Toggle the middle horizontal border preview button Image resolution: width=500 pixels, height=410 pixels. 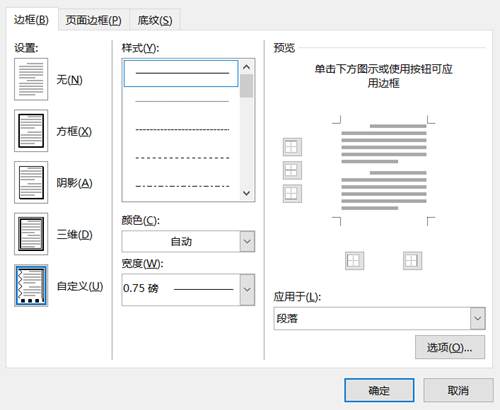point(292,170)
